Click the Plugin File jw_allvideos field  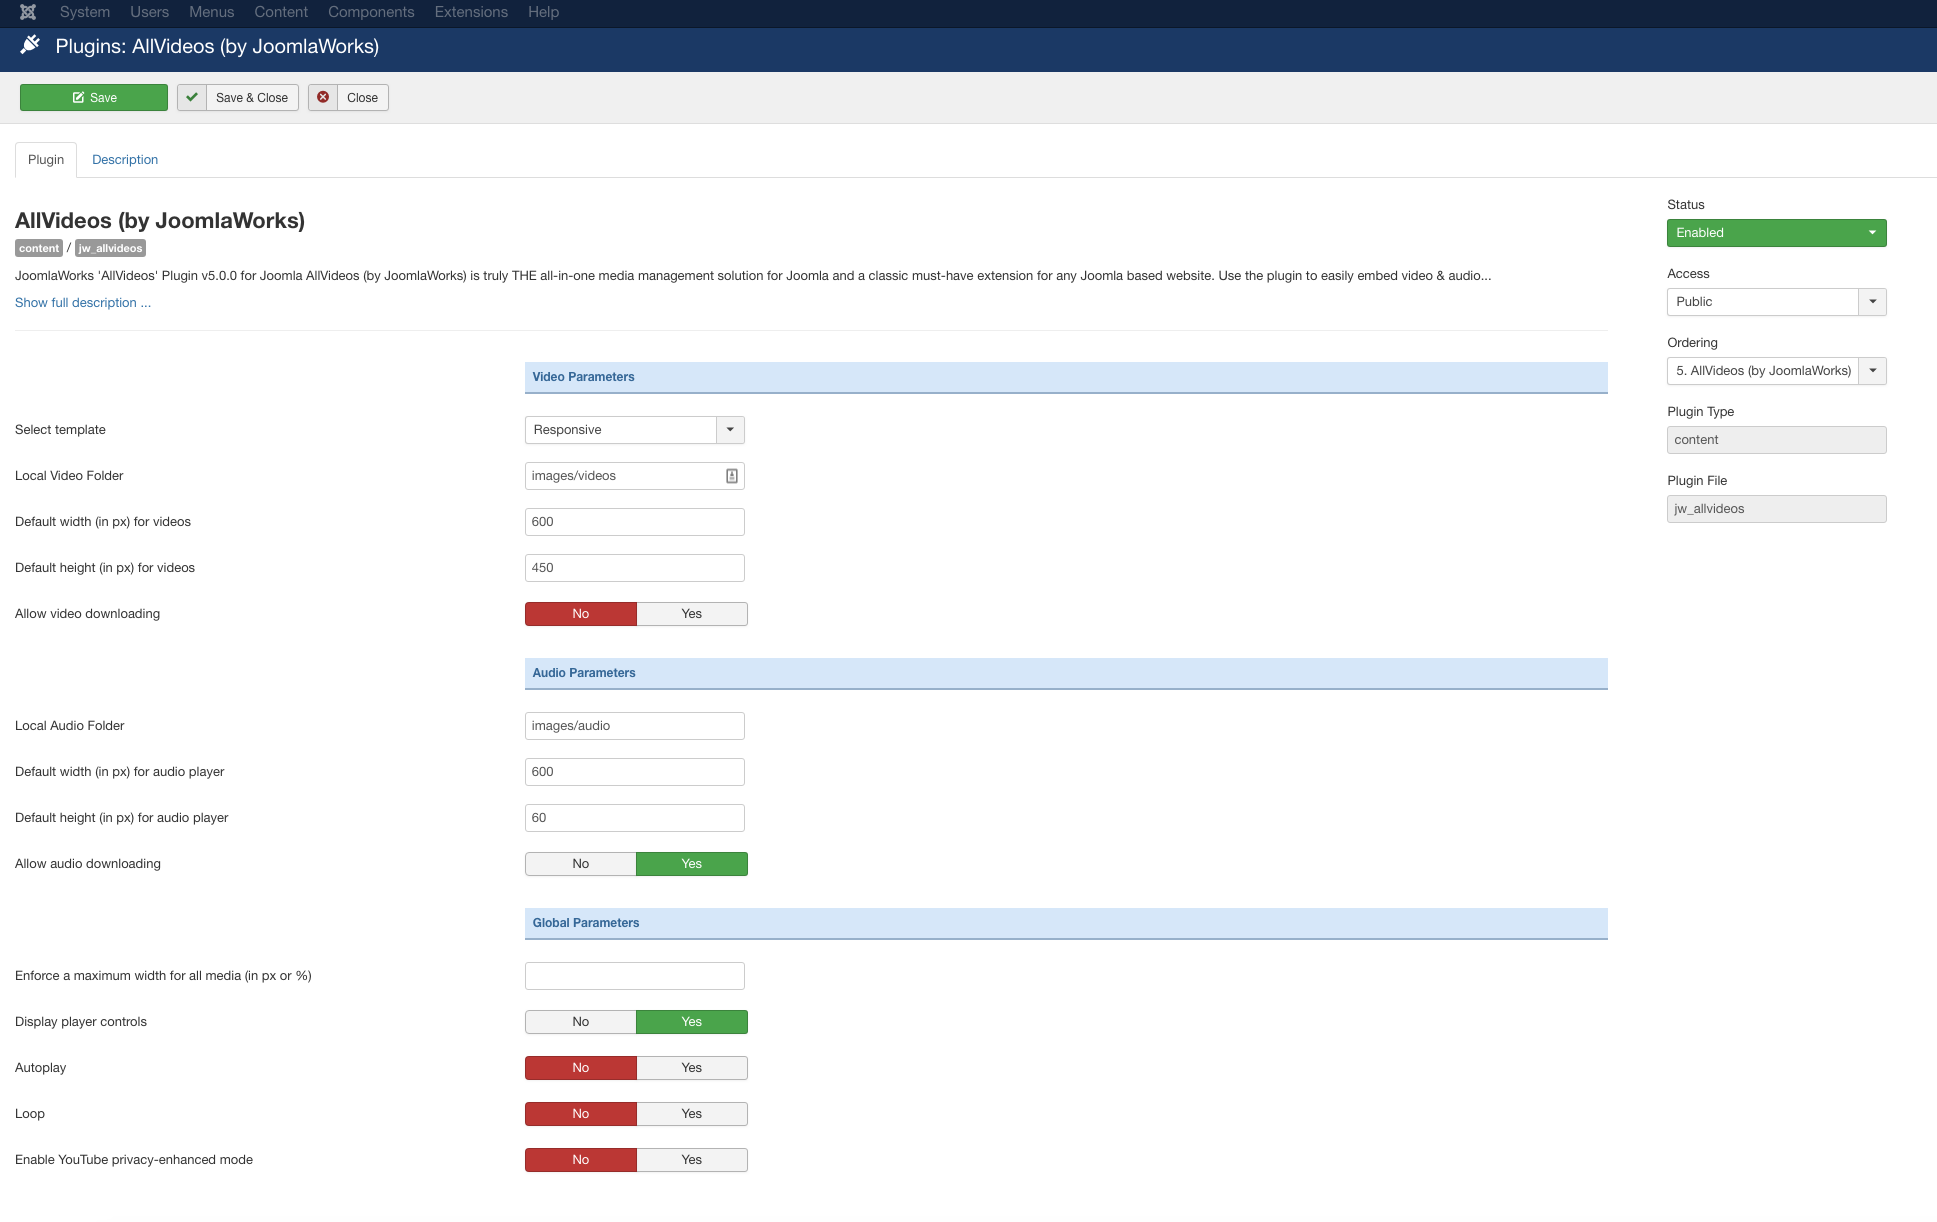pos(1777,509)
